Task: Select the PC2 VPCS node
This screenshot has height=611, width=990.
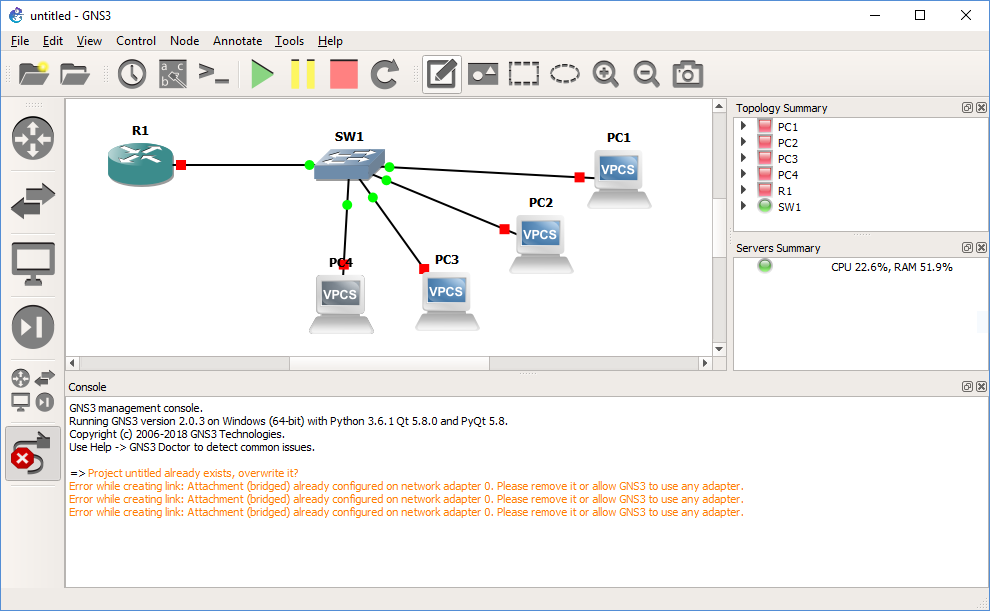Action: coord(541,244)
